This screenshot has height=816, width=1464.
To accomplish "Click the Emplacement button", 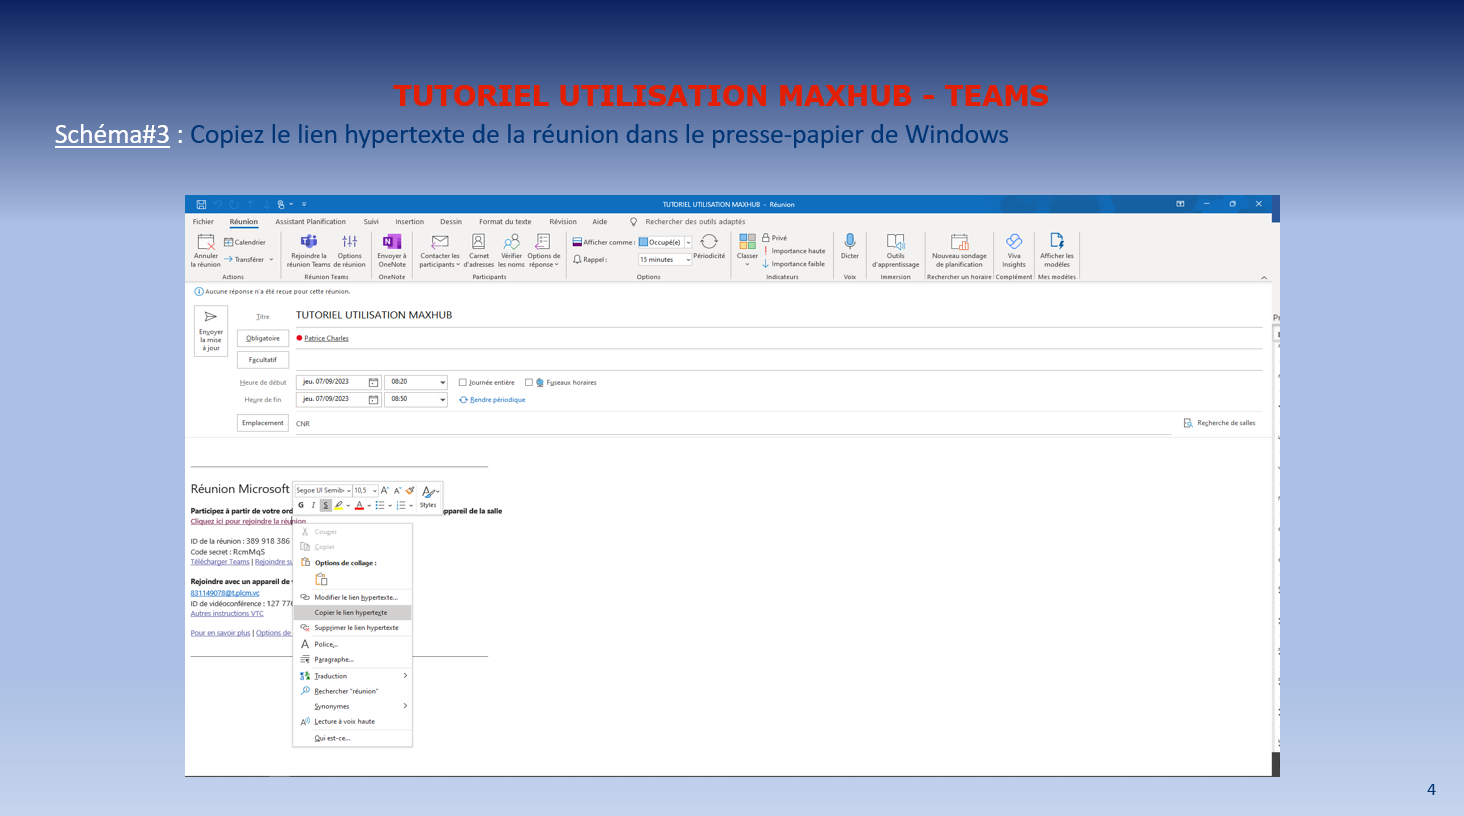I will click(x=263, y=423).
